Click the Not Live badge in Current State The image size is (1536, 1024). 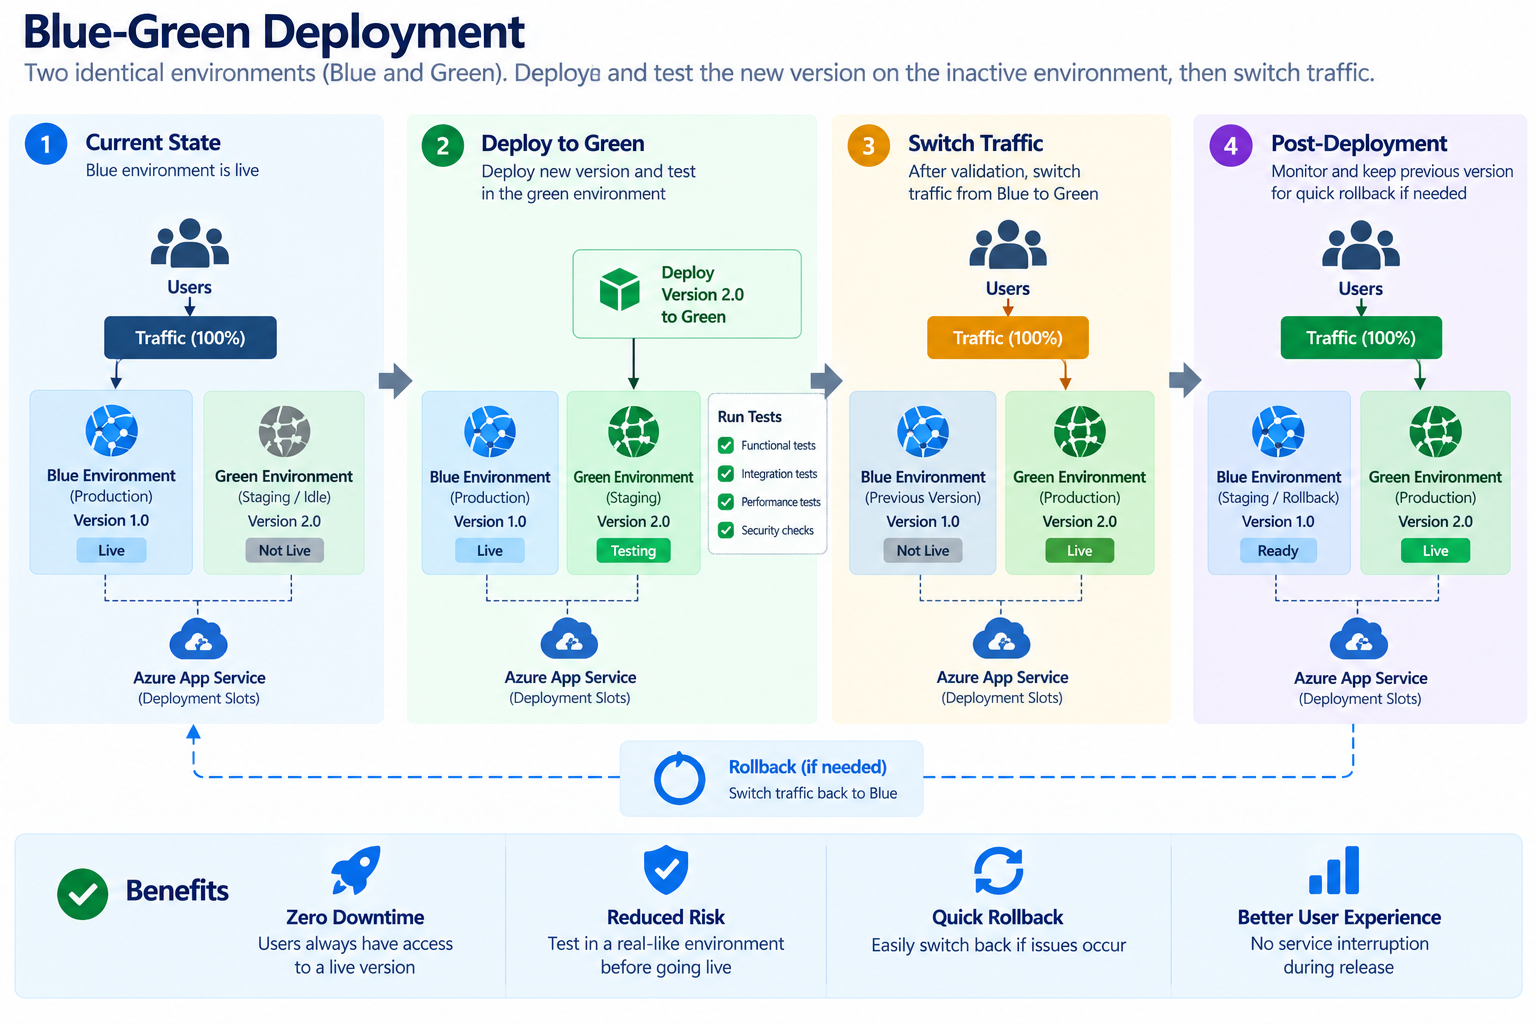(285, 550)
